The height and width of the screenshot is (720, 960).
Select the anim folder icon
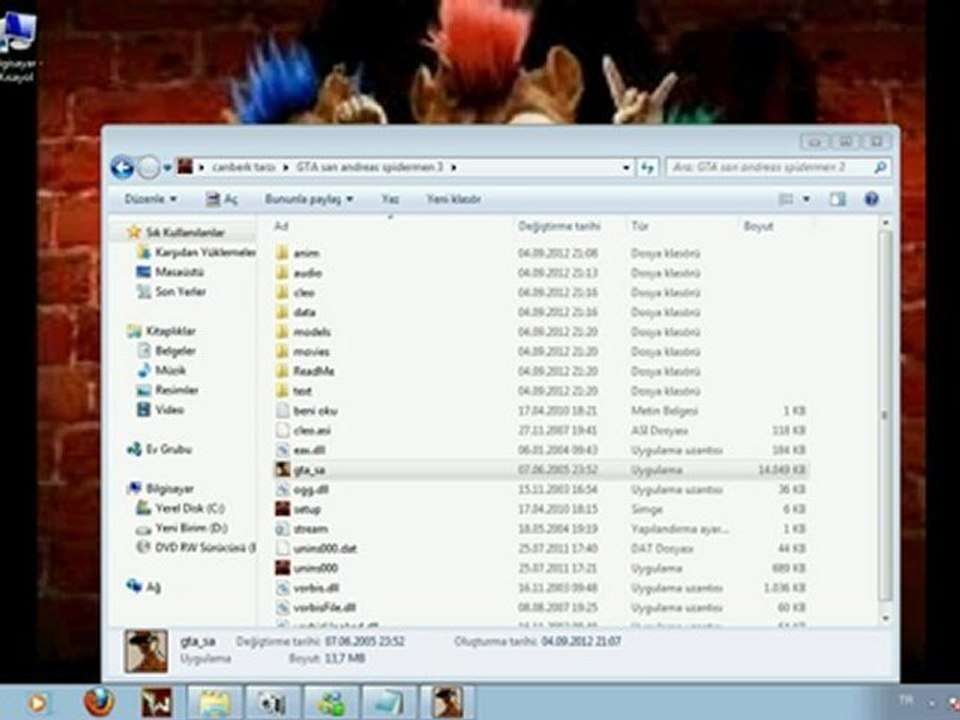[282, 253]
